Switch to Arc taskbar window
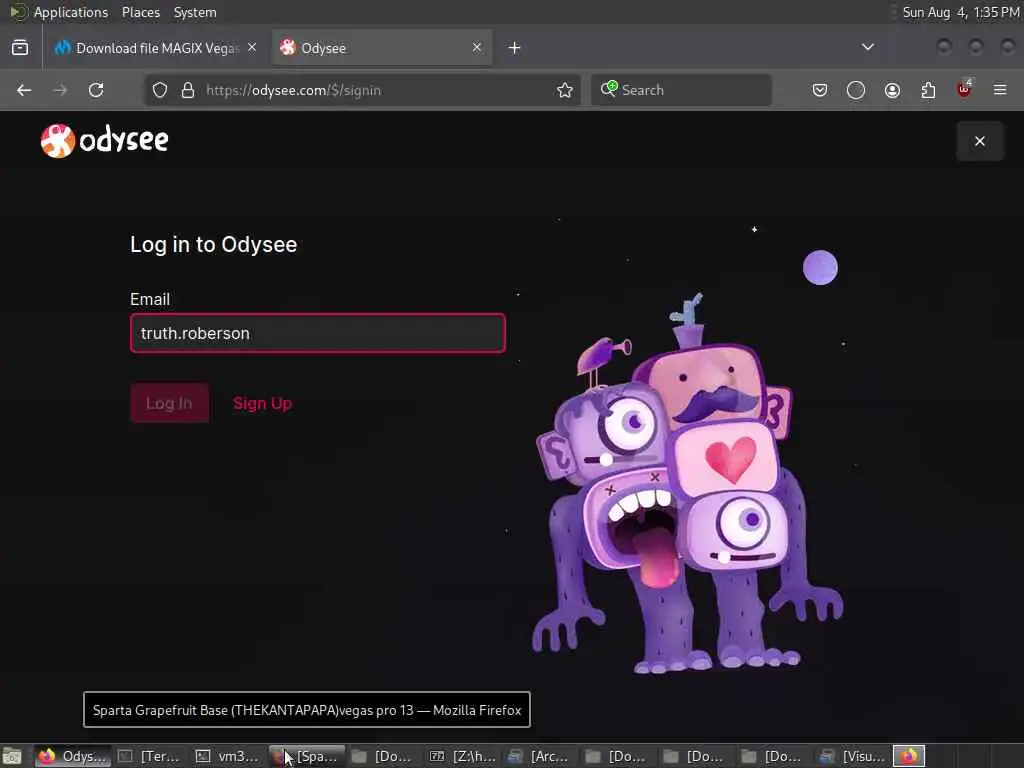This screenshot has width=1024, height=768. point(540,756)
